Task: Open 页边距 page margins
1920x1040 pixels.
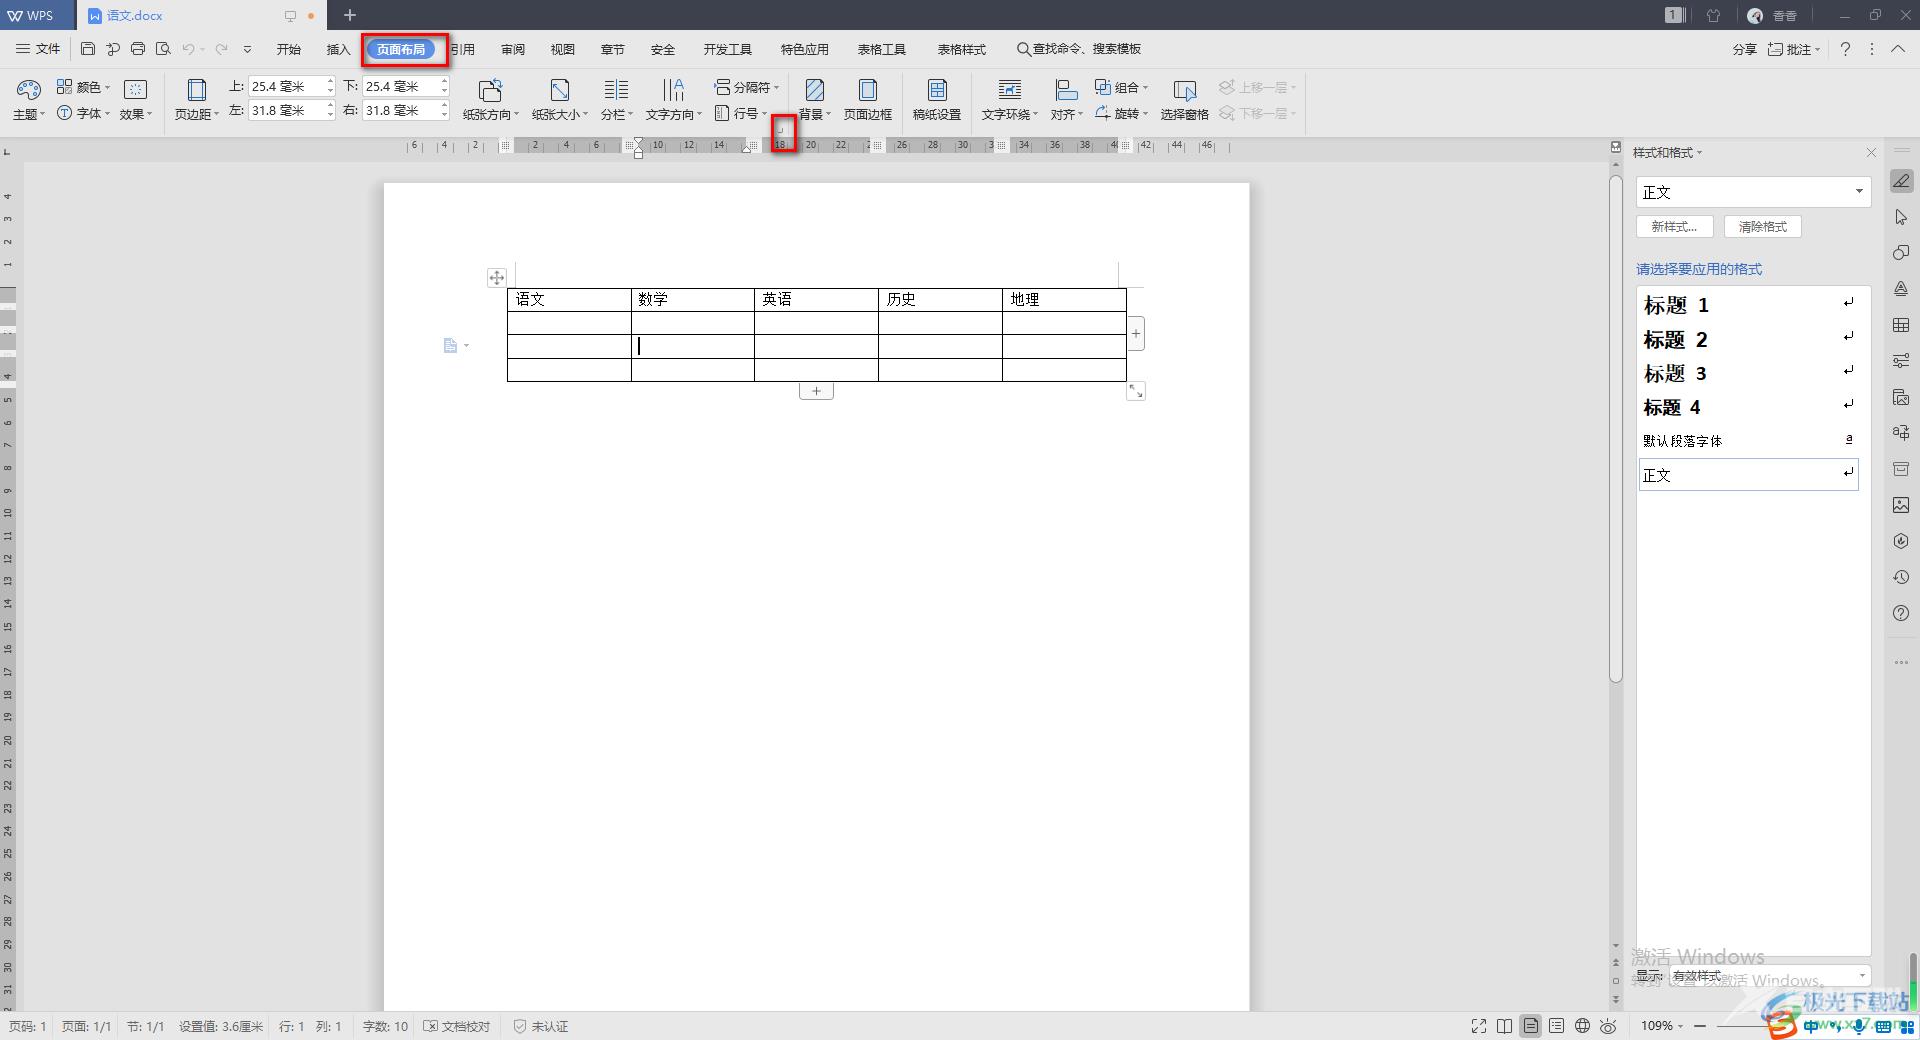Action: (196, 100)
